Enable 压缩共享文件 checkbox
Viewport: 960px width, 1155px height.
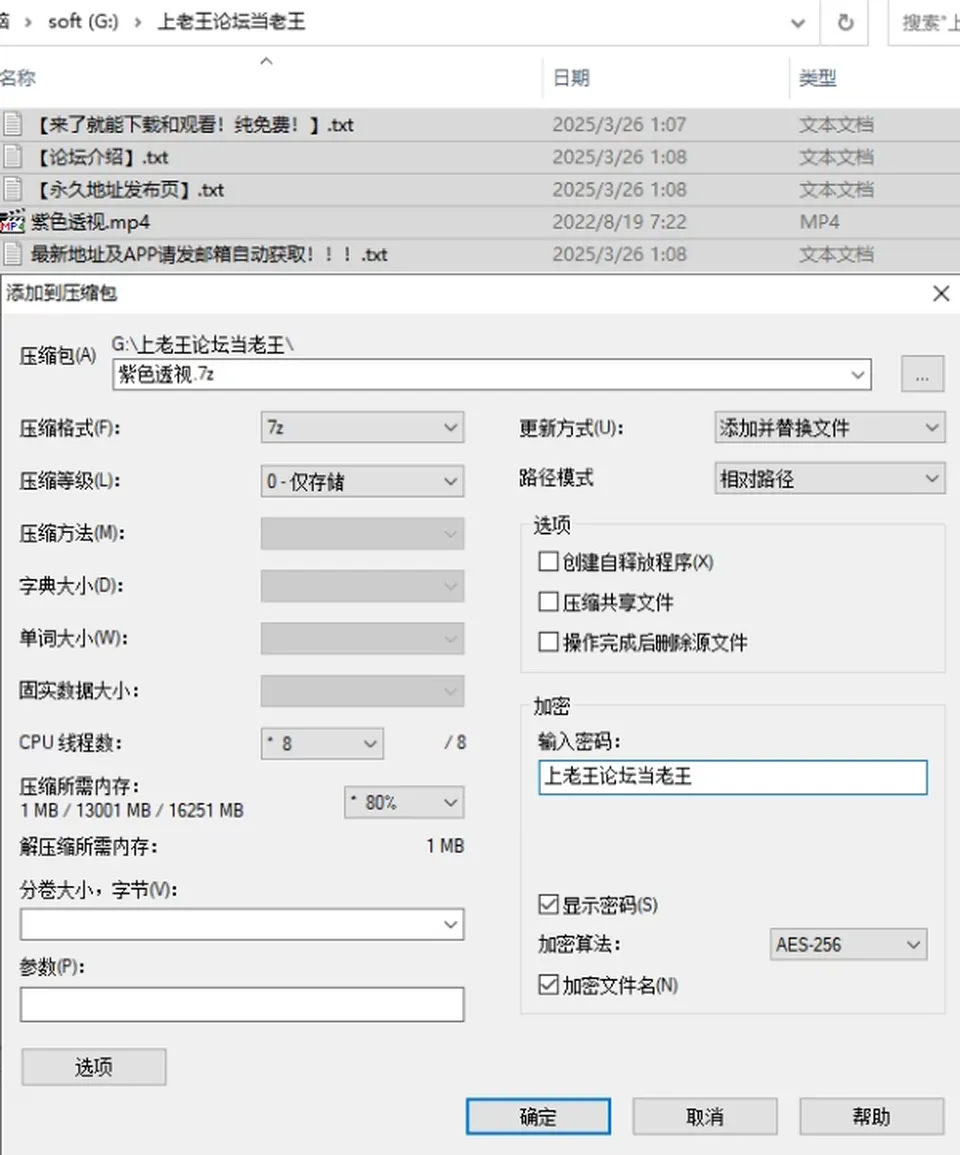(548, 602)
